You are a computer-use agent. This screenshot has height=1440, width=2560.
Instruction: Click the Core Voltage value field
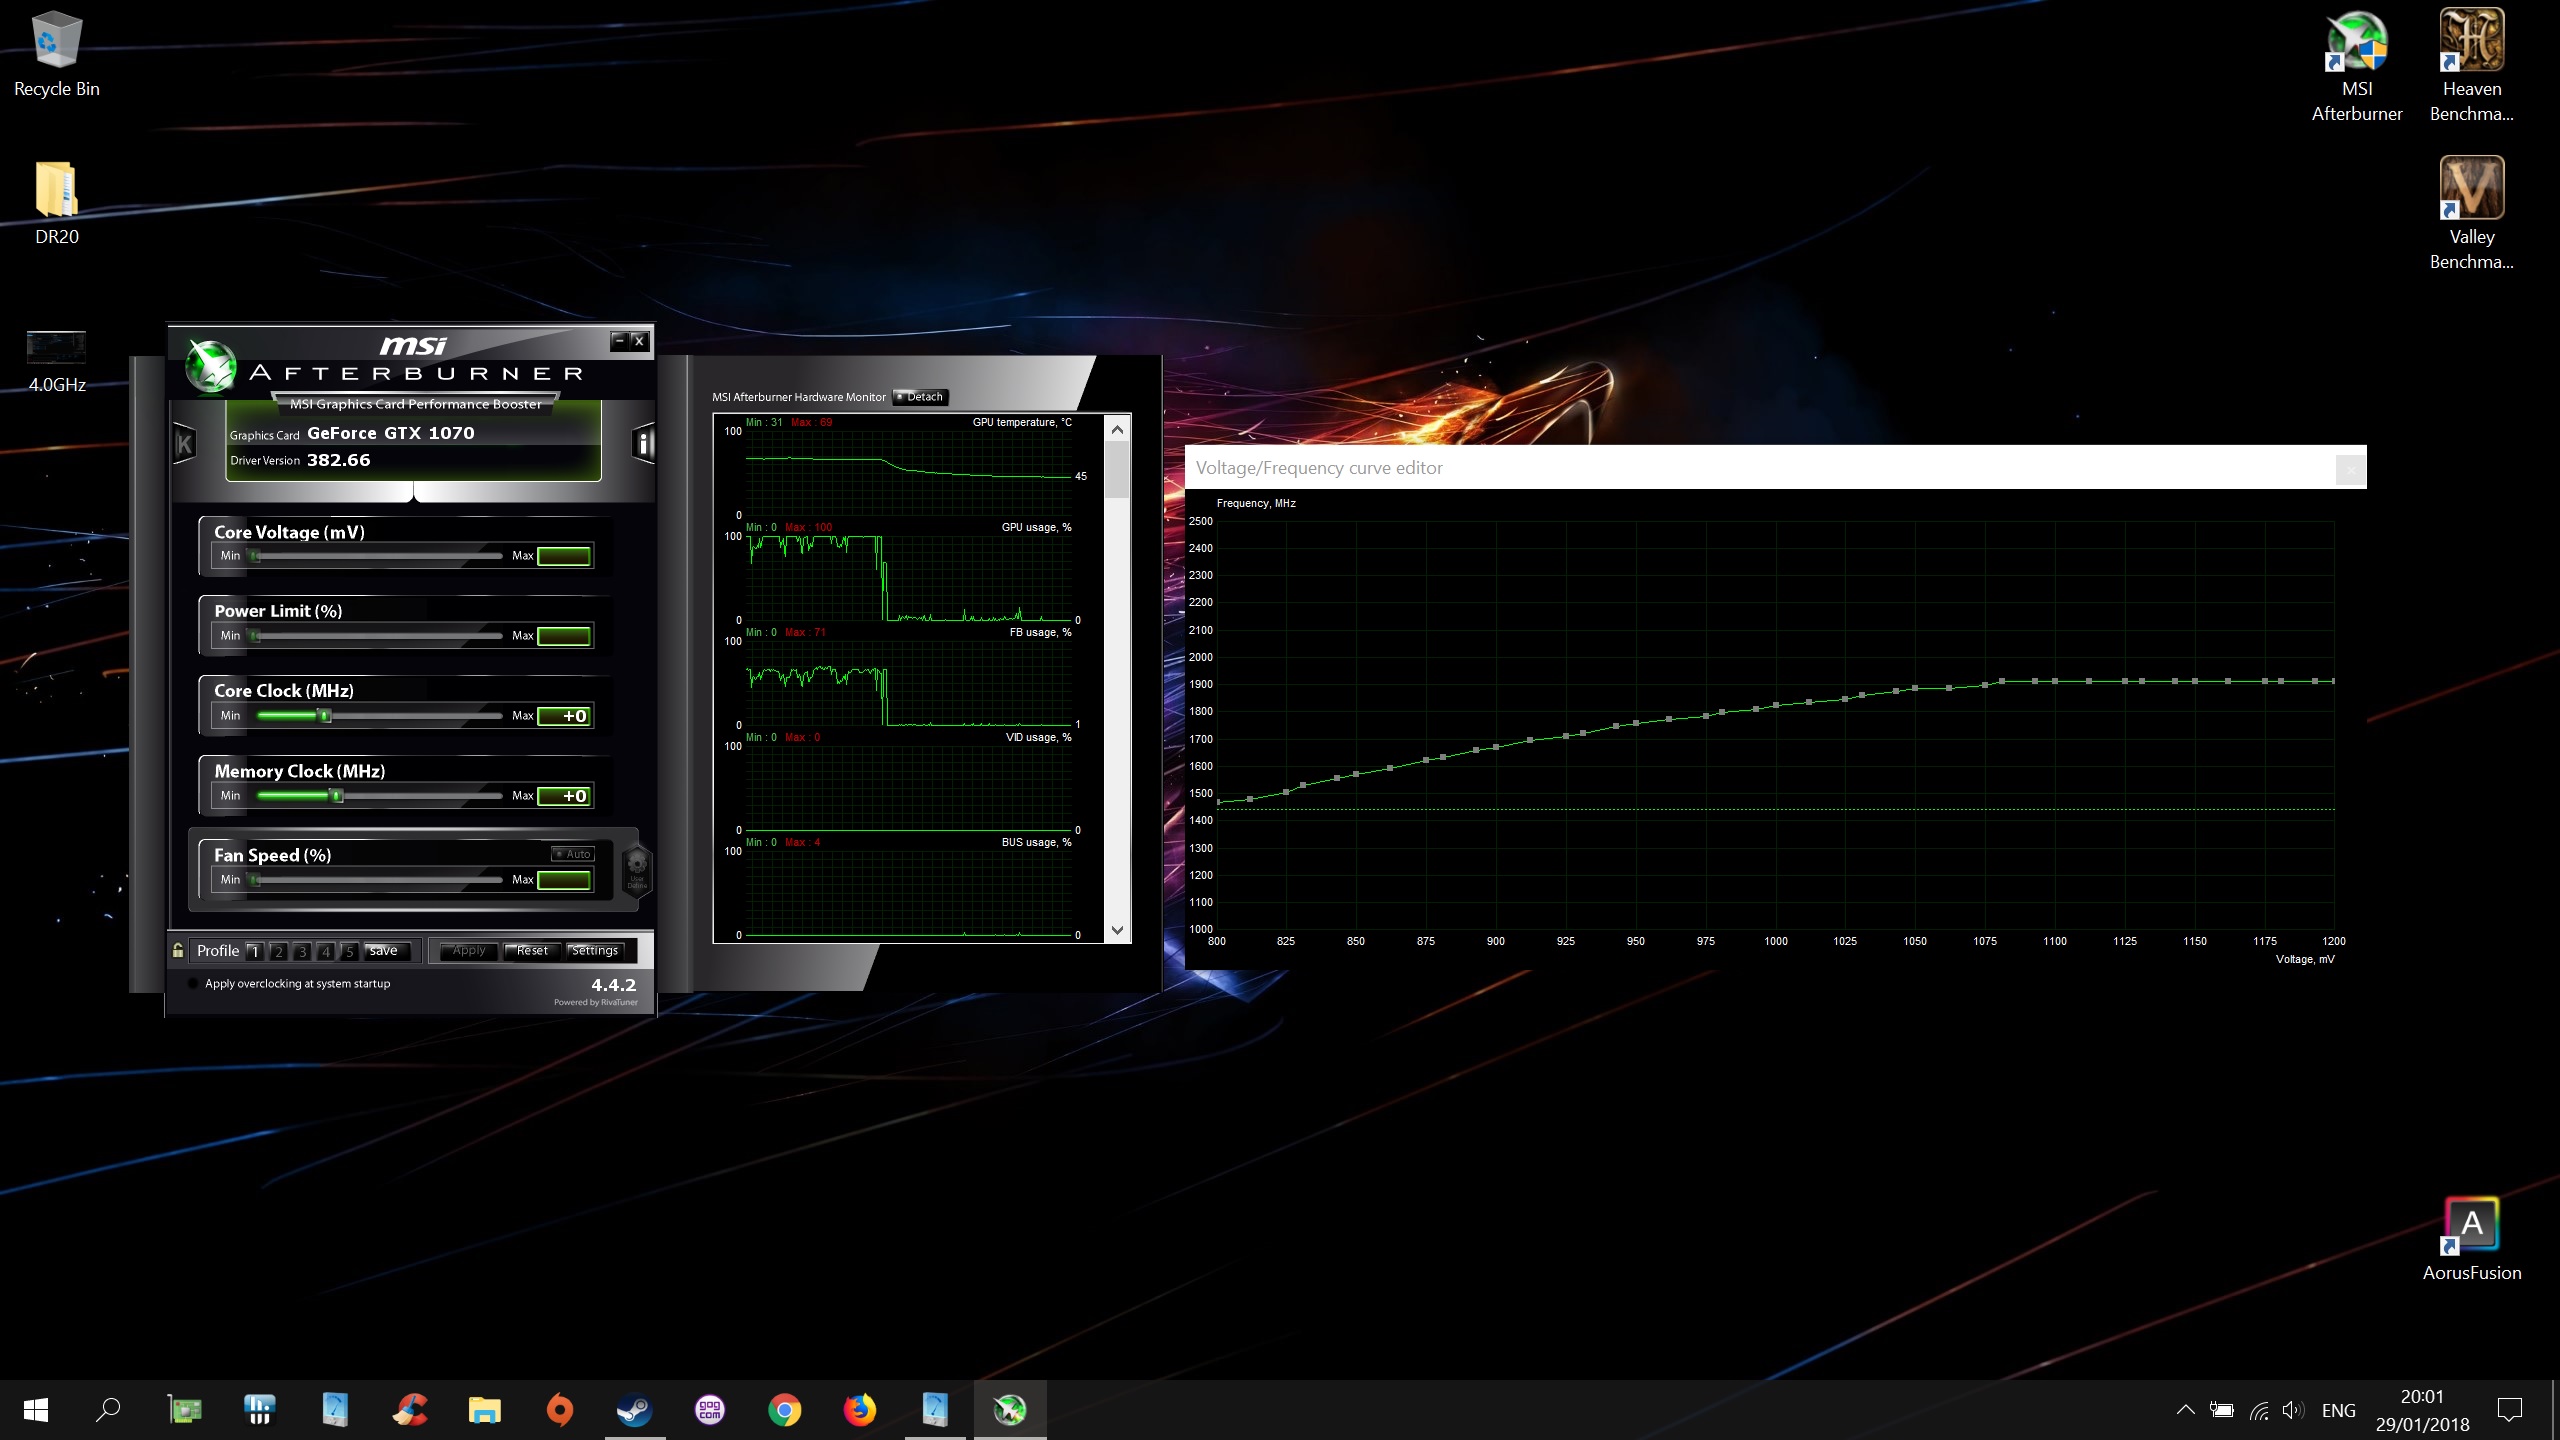click(564, 556)
